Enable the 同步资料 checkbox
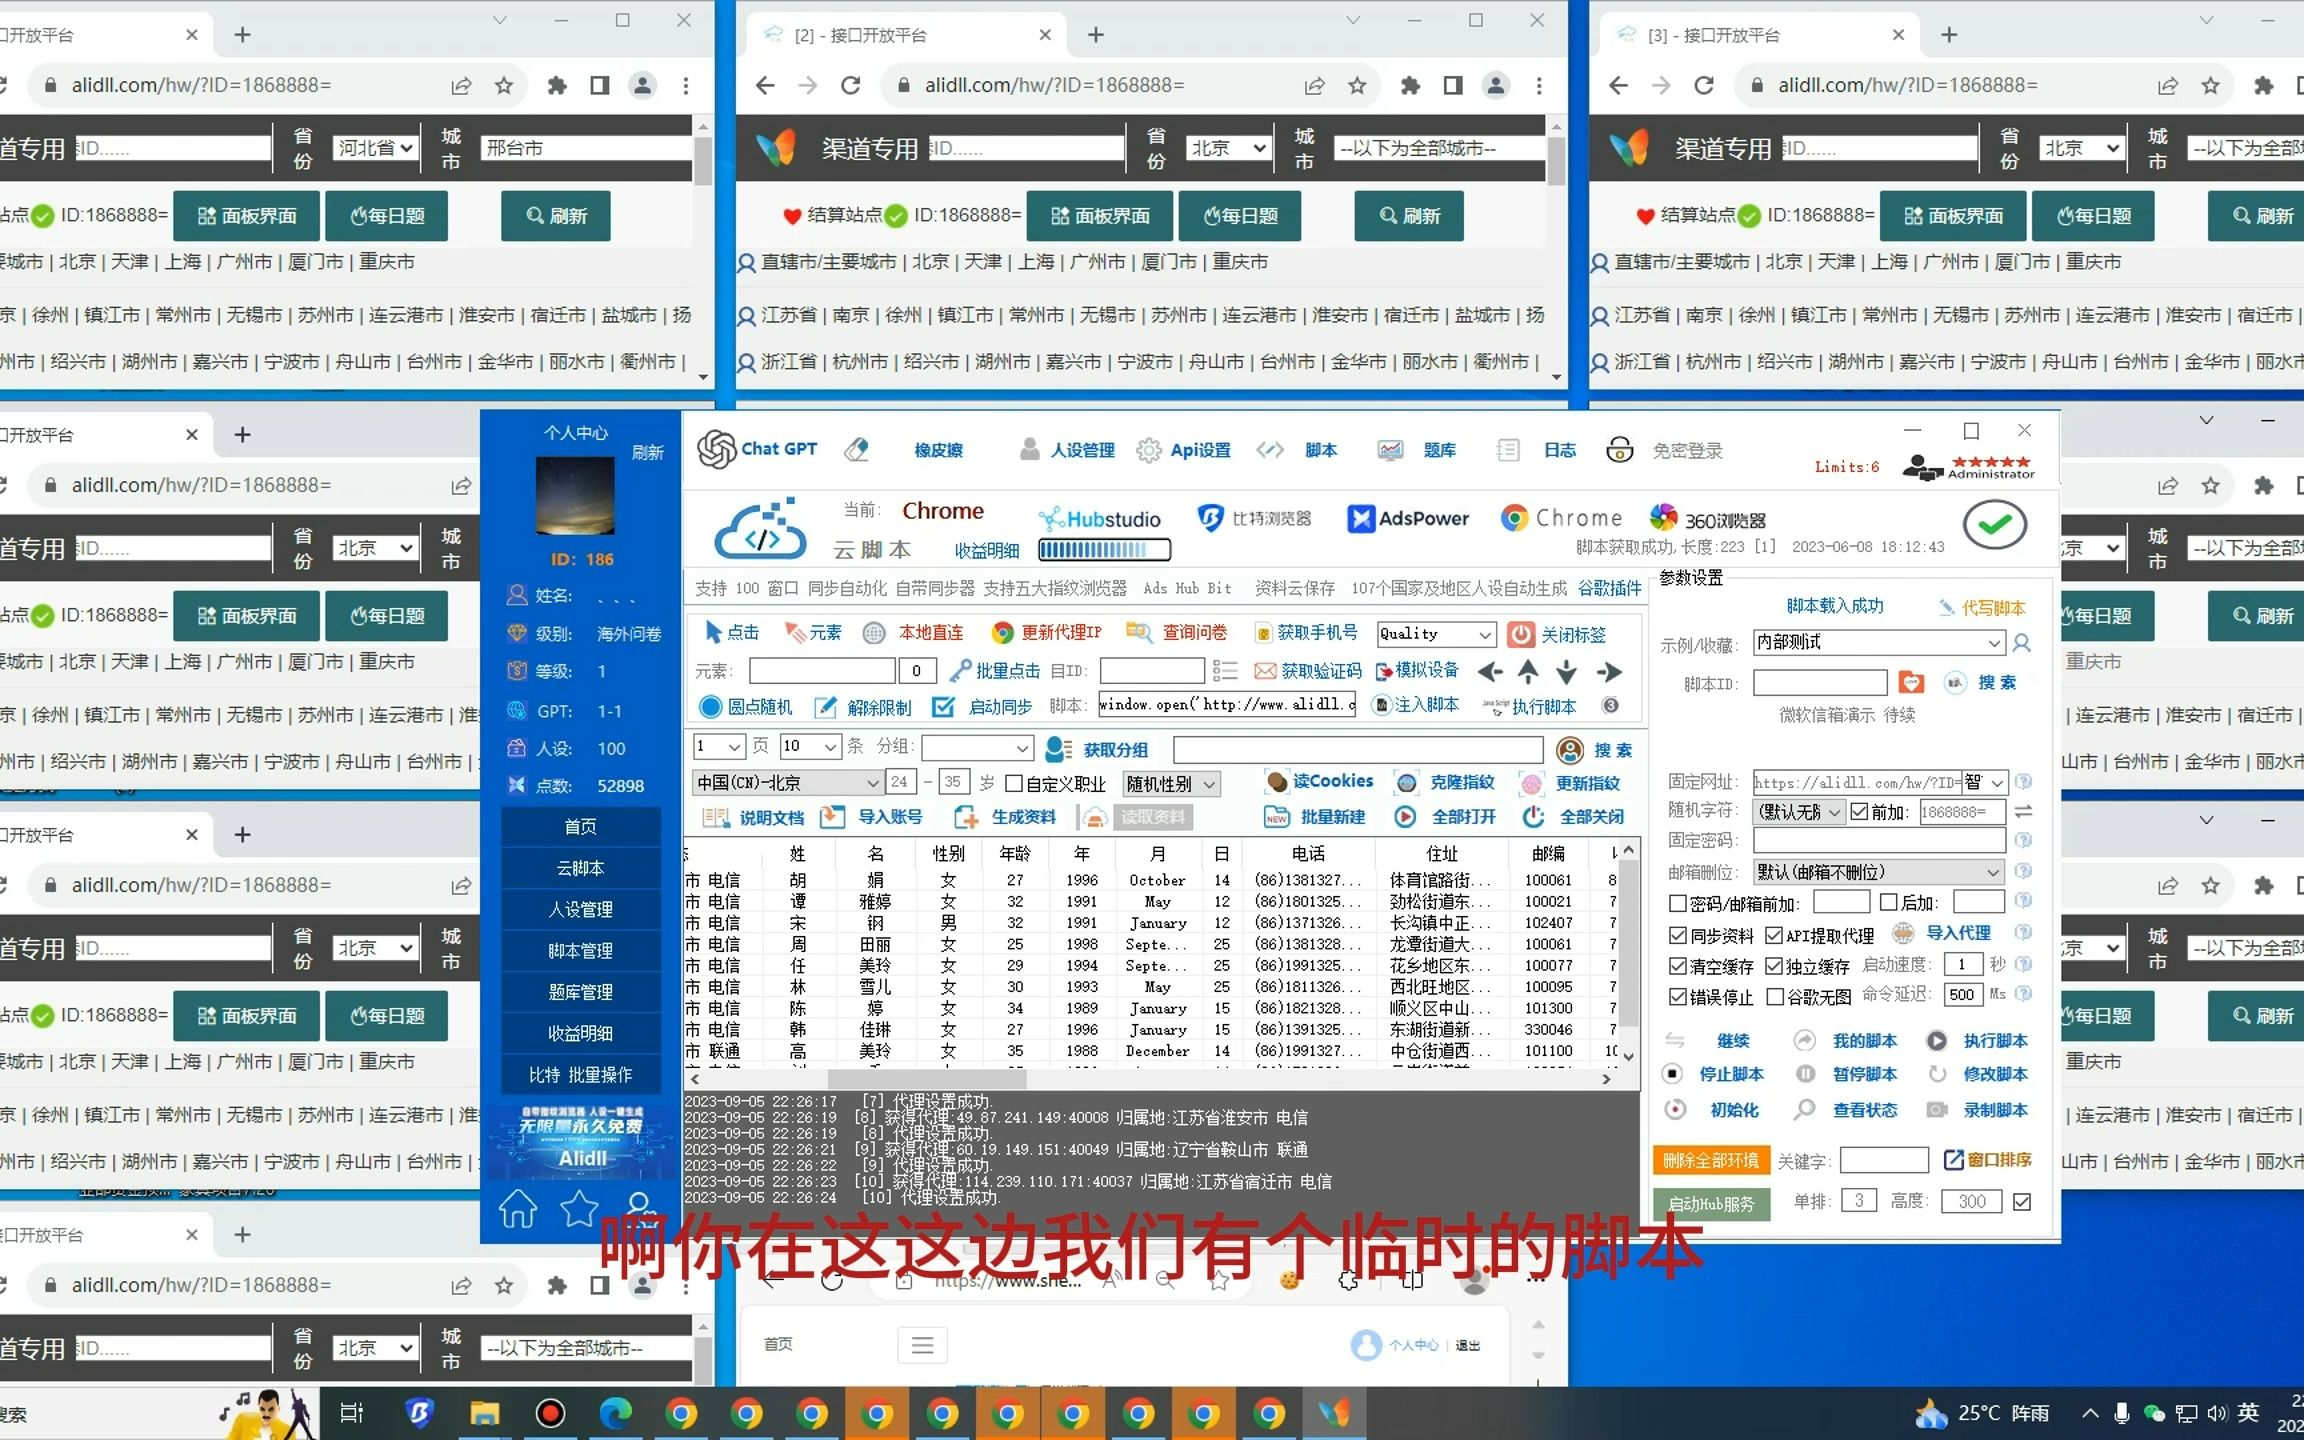 point(1677,932)
